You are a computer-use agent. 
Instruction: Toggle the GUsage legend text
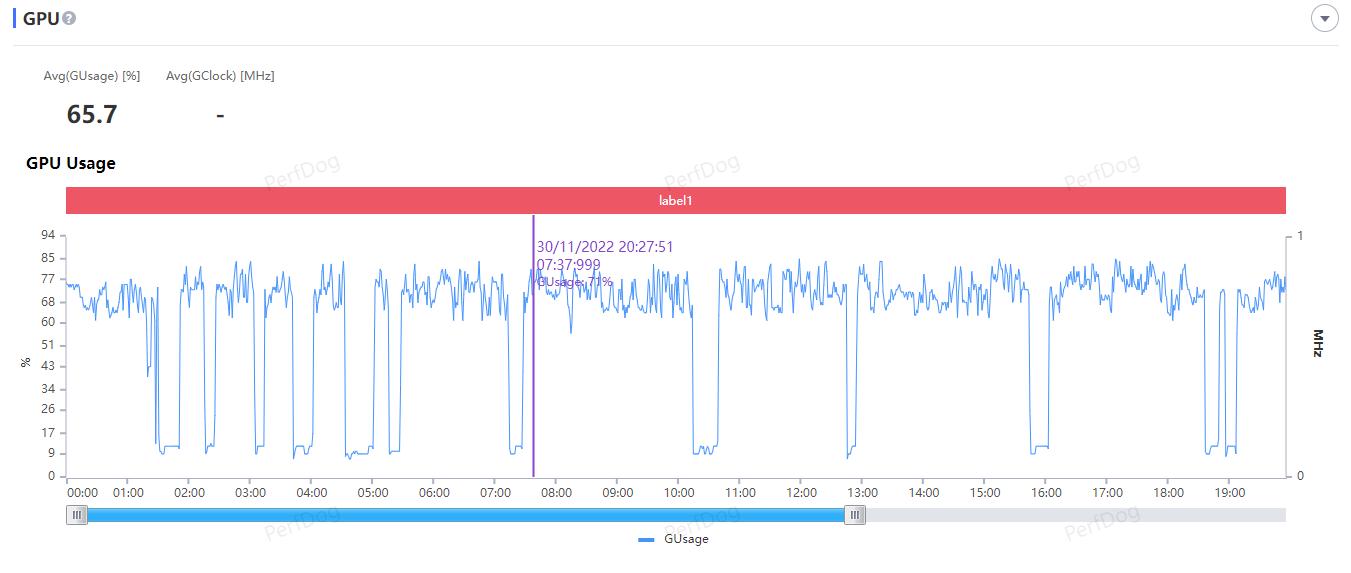pos(686,539)
